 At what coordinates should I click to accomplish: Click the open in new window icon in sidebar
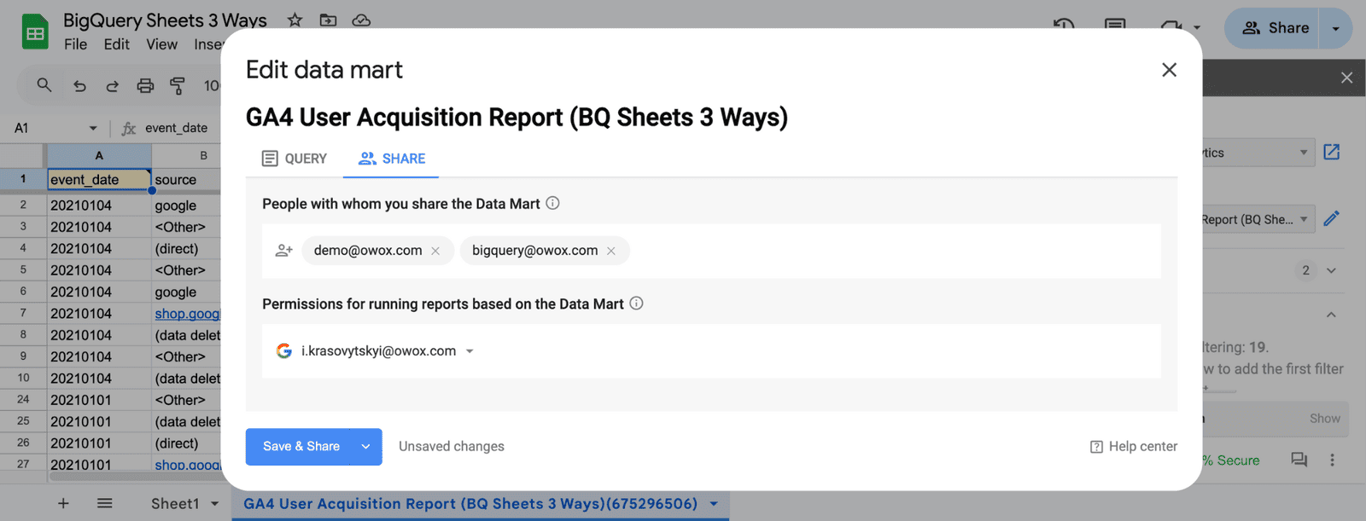pos(1331,152)
